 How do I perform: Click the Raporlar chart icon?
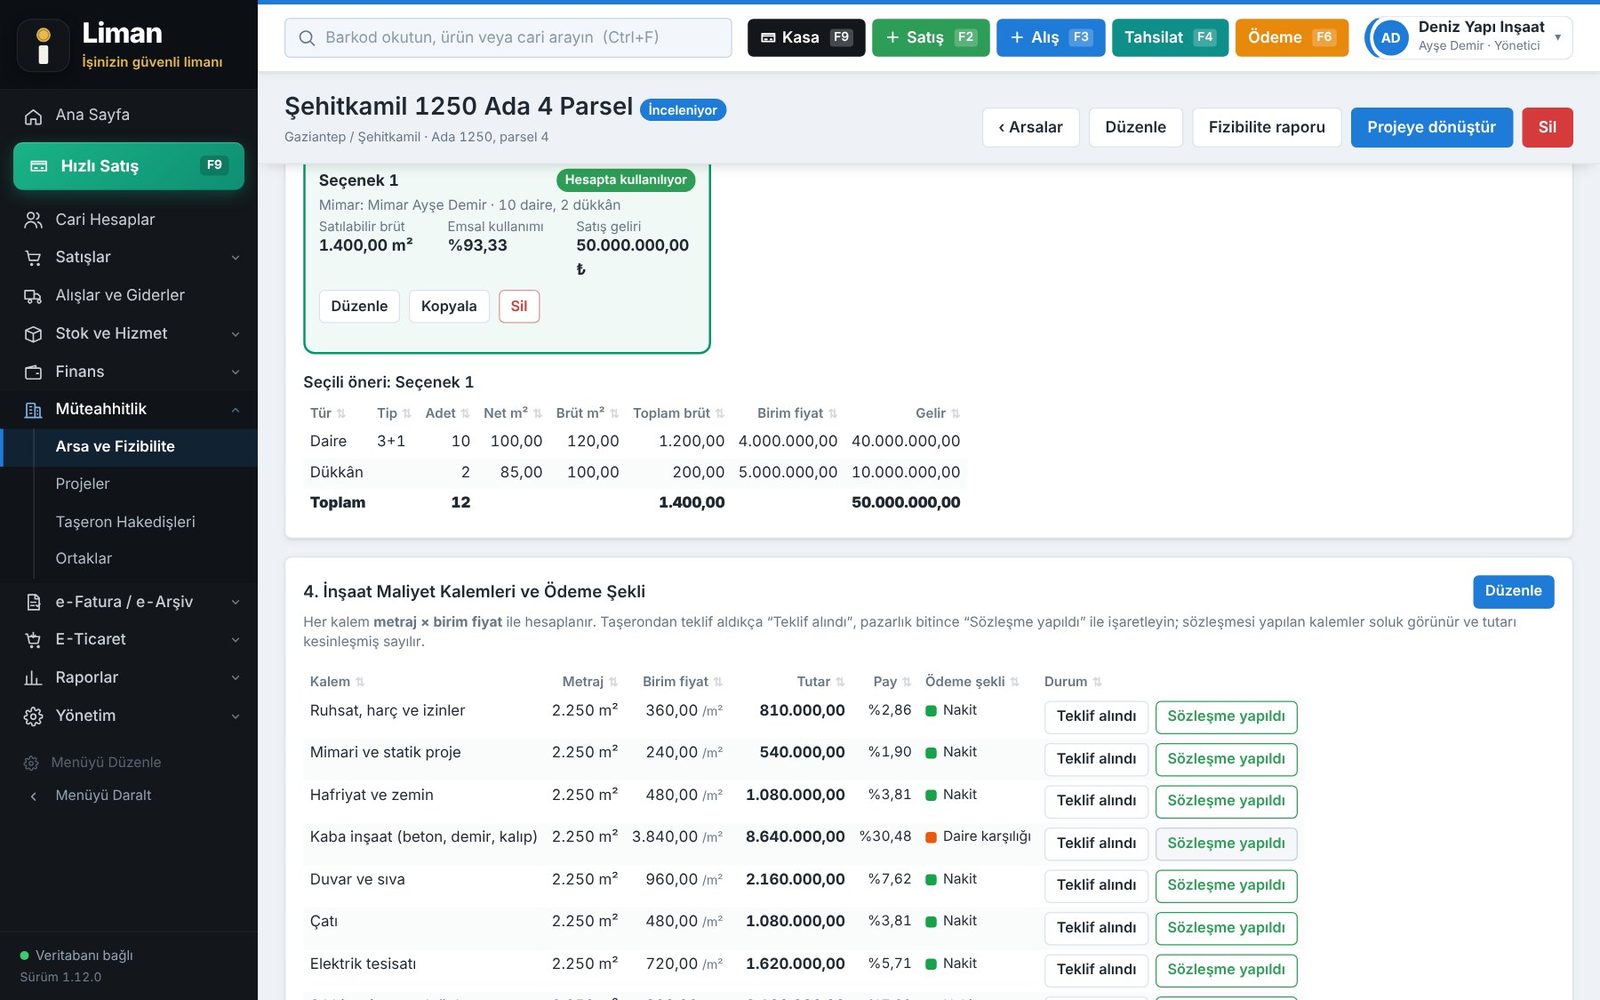point(33,678)
